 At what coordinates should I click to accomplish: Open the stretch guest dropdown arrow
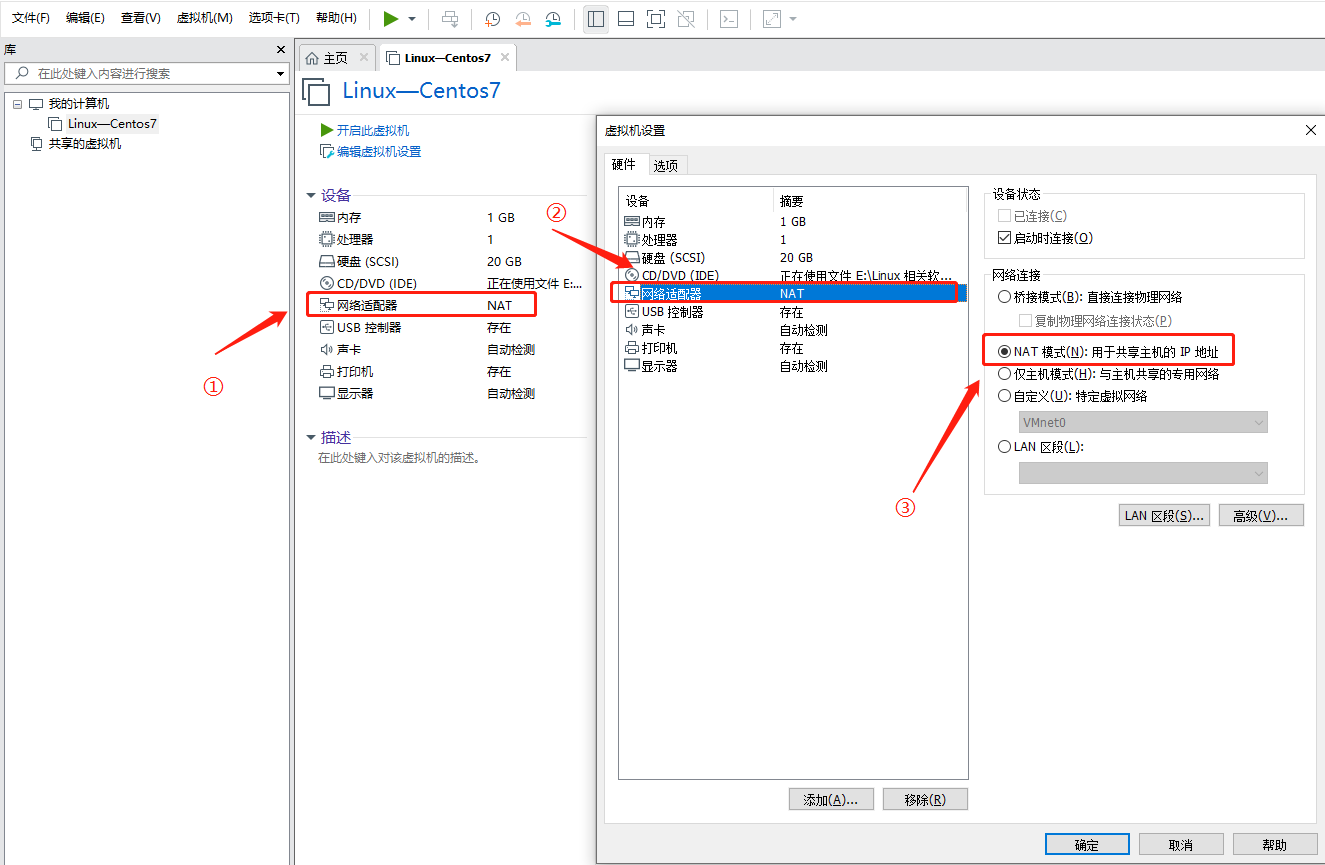(x=793, y=19)
